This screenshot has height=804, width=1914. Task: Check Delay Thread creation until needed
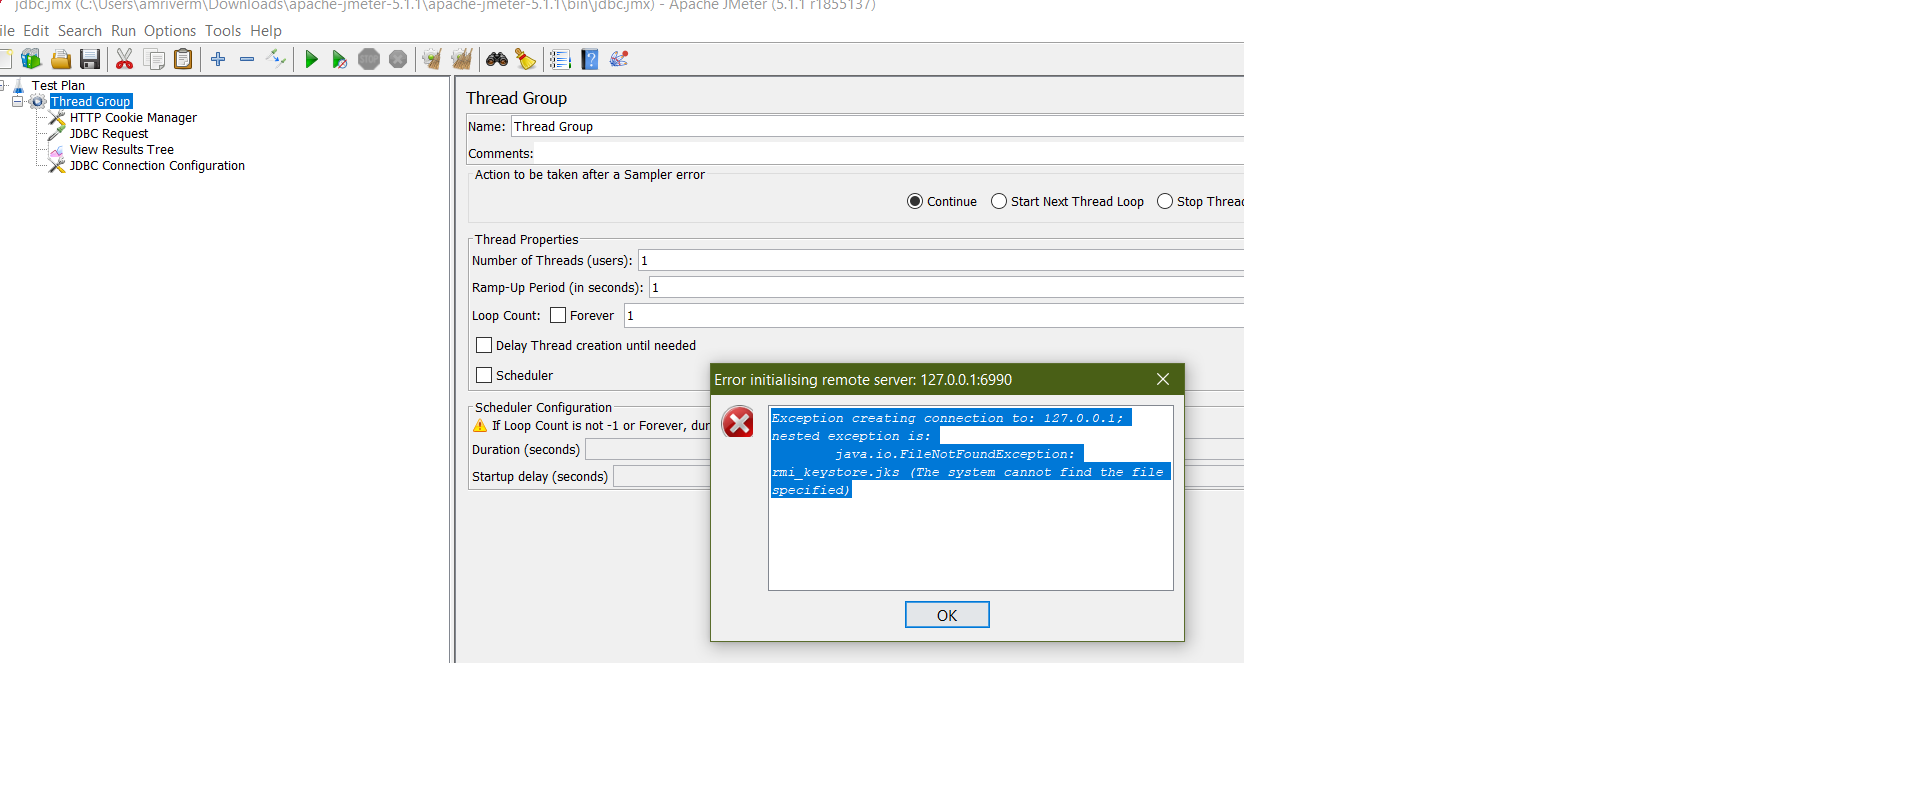pos(484,346)
